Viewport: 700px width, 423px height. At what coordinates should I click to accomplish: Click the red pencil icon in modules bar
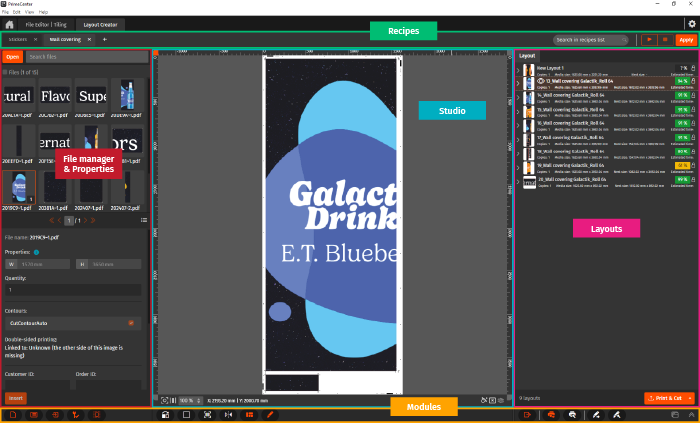click(270, 414)
